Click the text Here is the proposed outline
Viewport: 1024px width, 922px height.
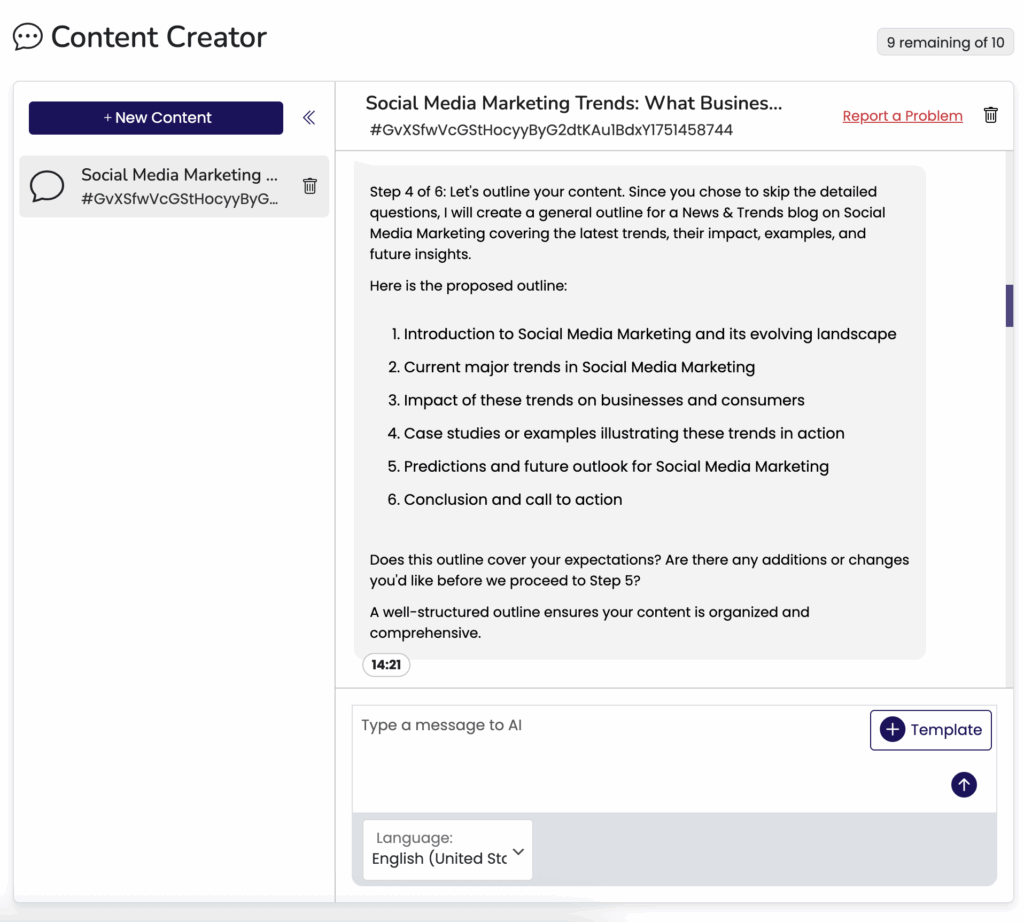pos(468,286)
